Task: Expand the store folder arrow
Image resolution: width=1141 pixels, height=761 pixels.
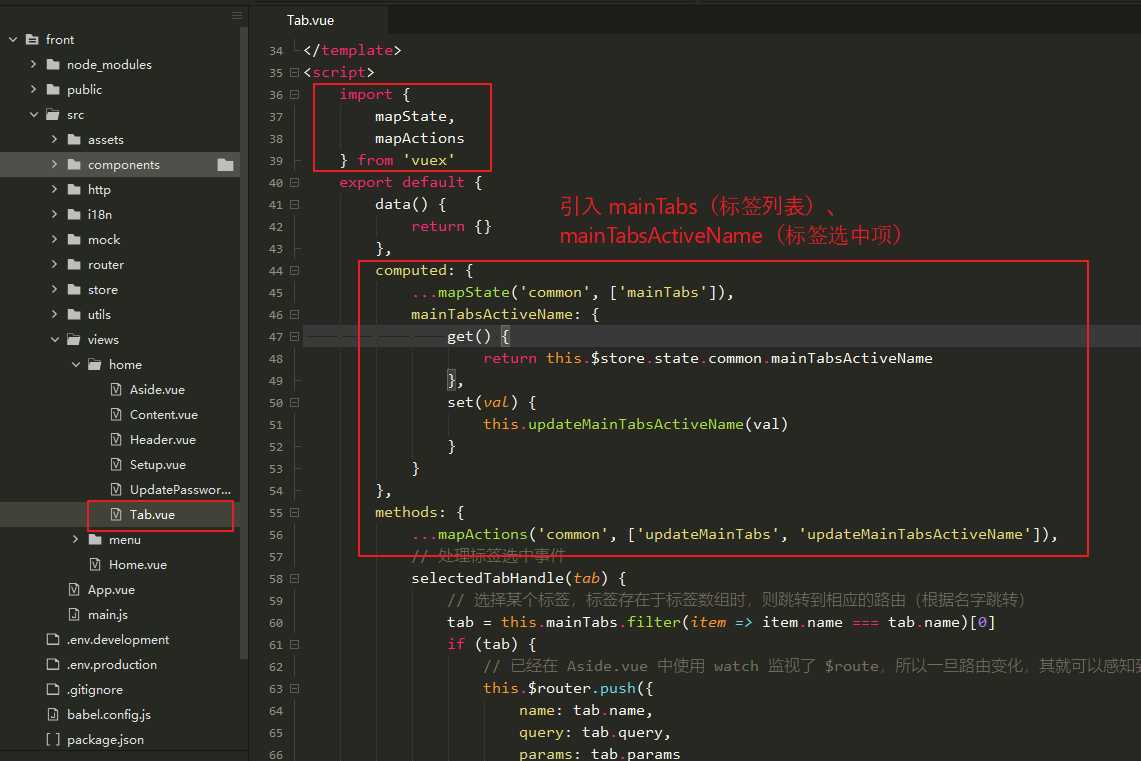Action: pyautogui.click(x=55, y=289)
